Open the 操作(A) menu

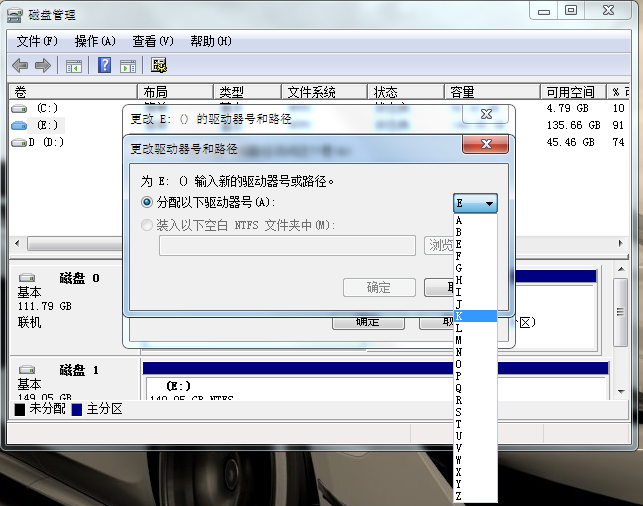(95, 41)
